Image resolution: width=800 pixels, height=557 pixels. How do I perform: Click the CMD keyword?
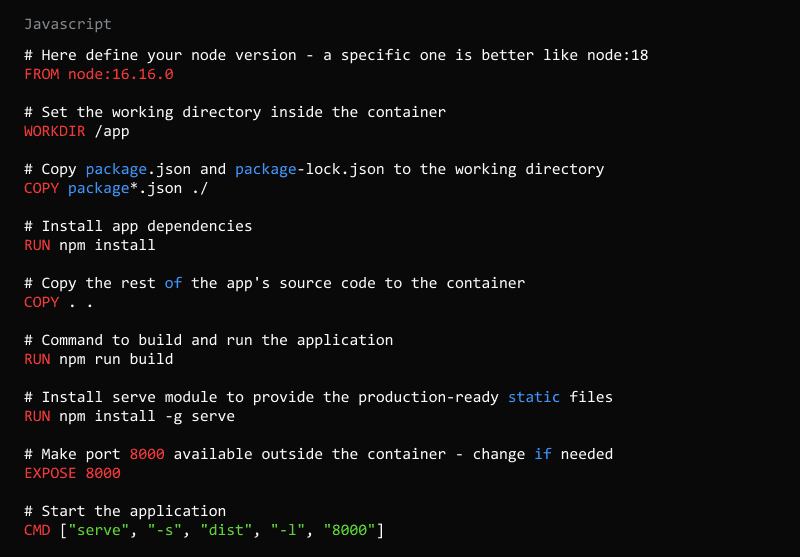[x=37, y=530]
